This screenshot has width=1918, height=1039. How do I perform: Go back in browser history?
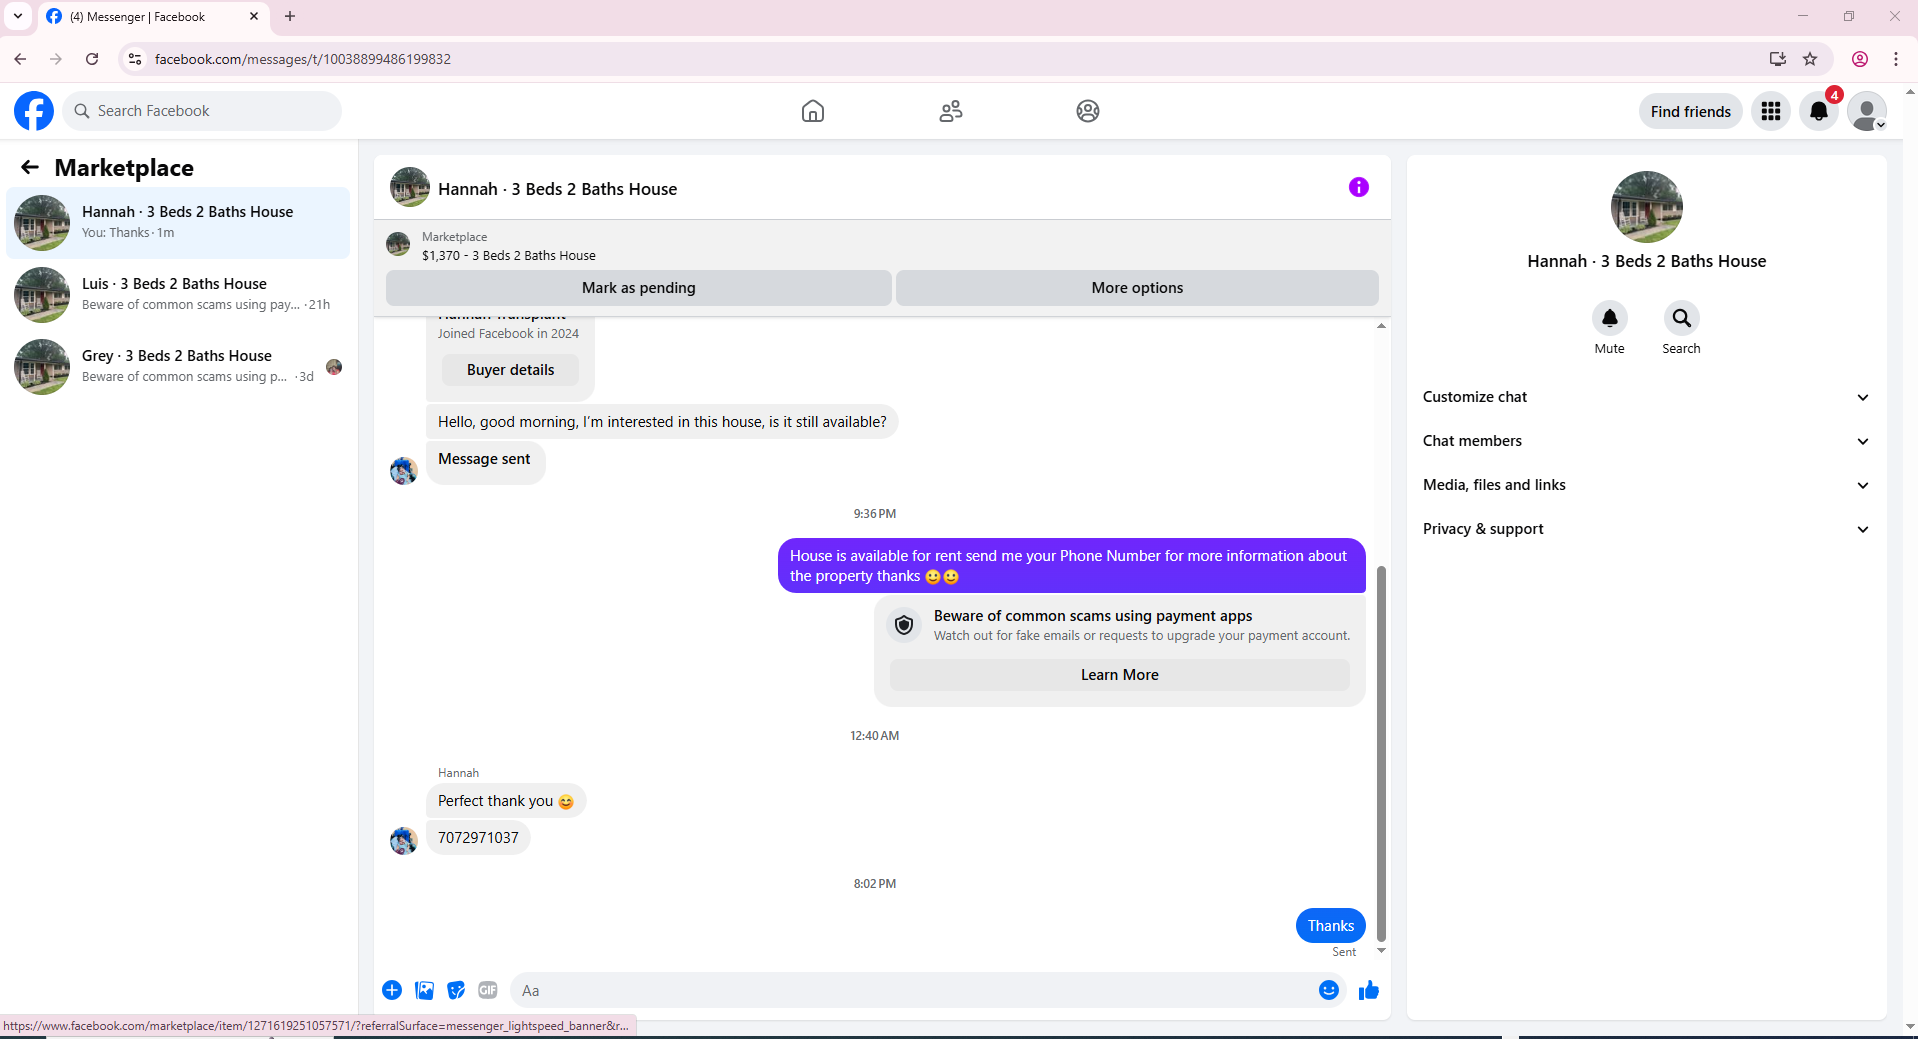(x=20, y=59)
